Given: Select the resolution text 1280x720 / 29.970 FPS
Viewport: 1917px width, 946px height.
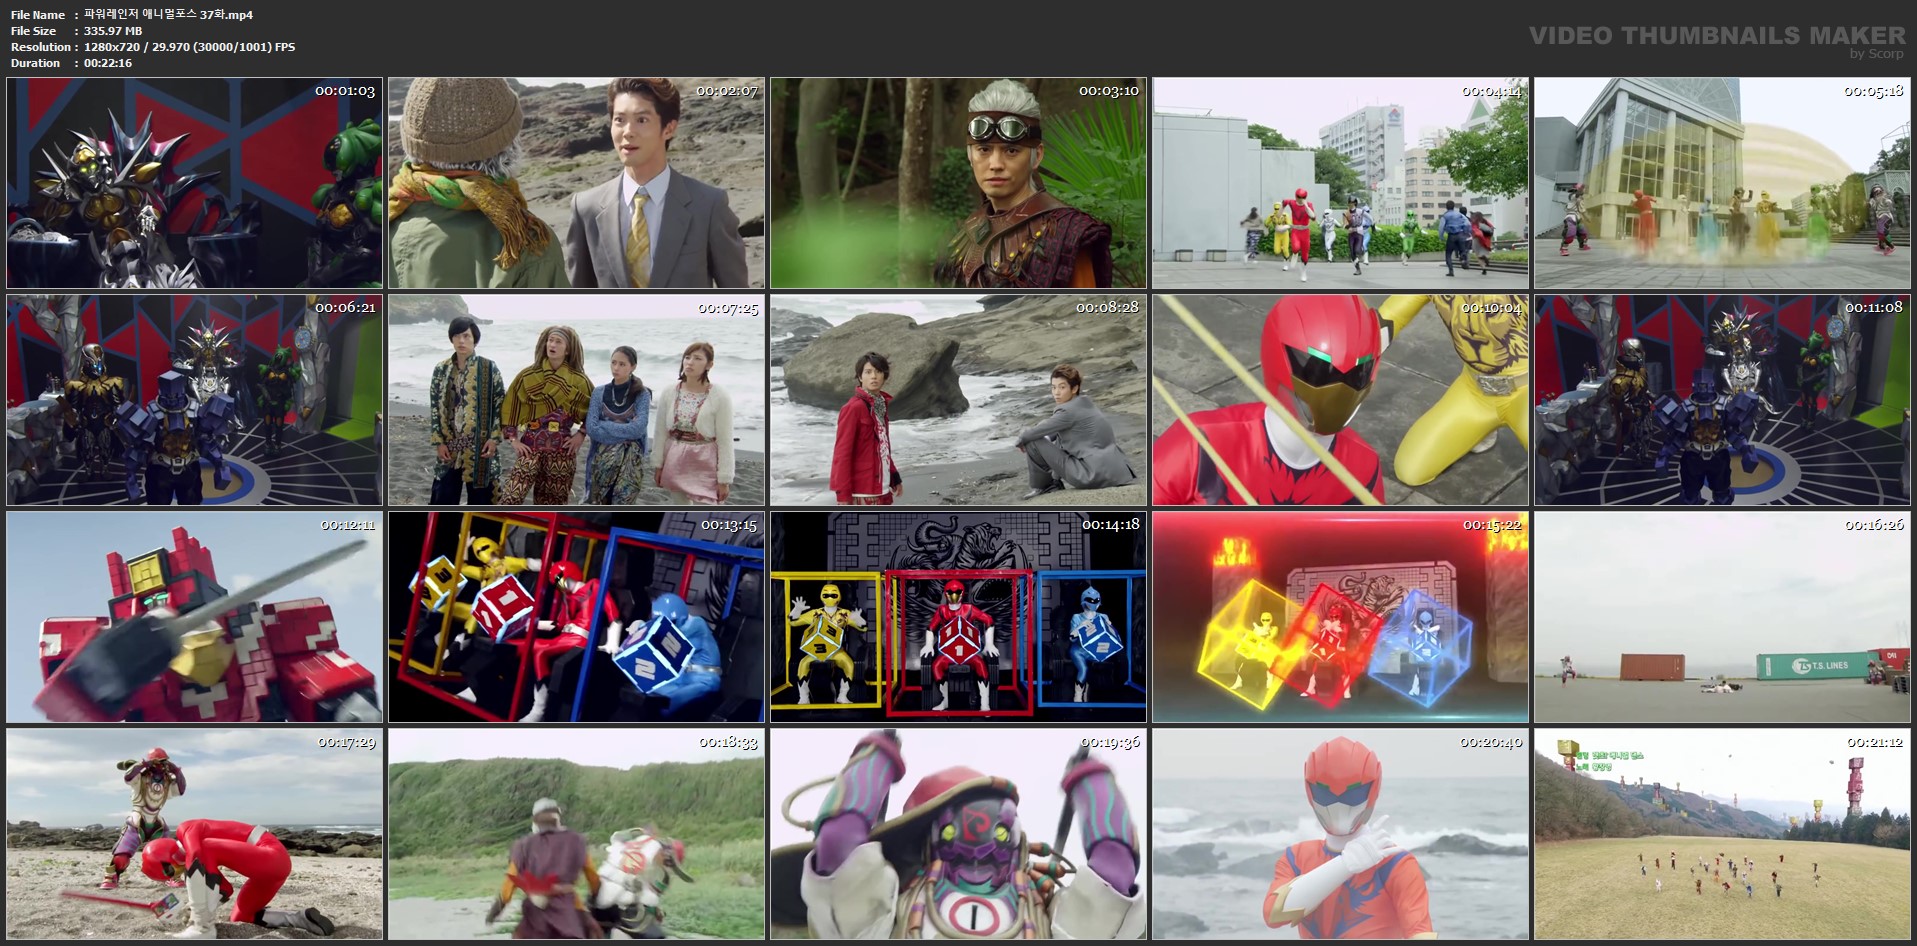Looking at the screenshot, I should (189, 47).
